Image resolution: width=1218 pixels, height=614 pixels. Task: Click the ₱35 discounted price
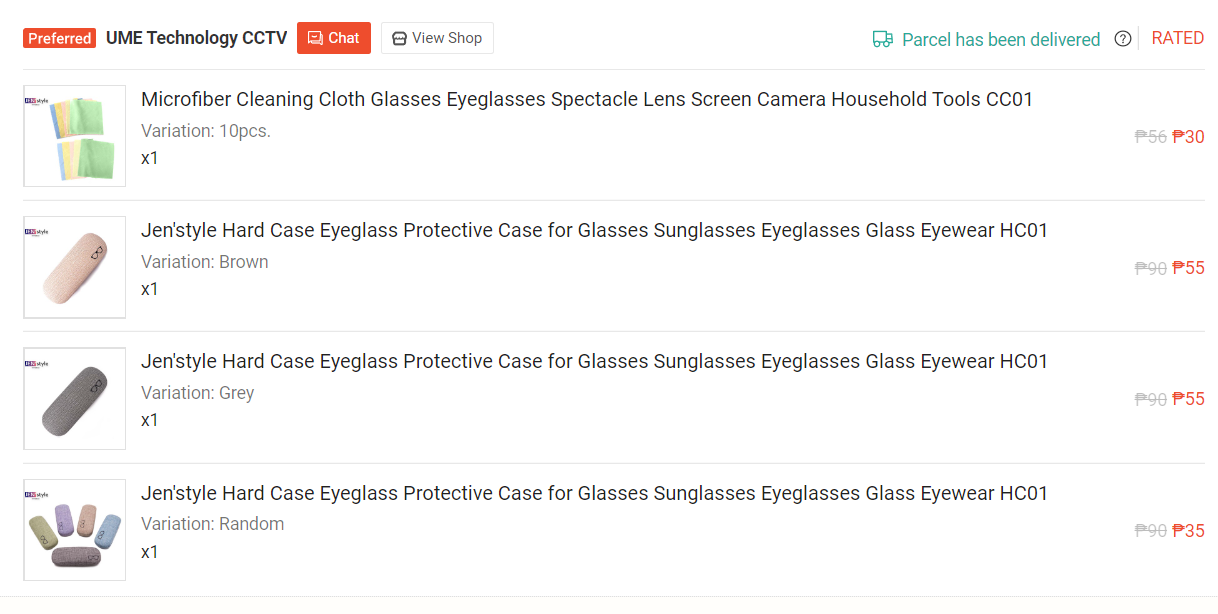[x=1188, y=531]
